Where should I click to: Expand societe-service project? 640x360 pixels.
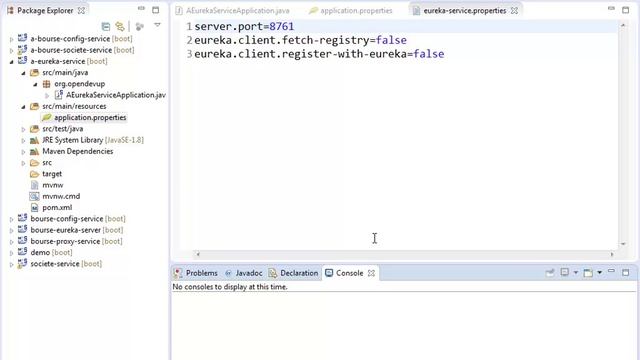[11, 264]
